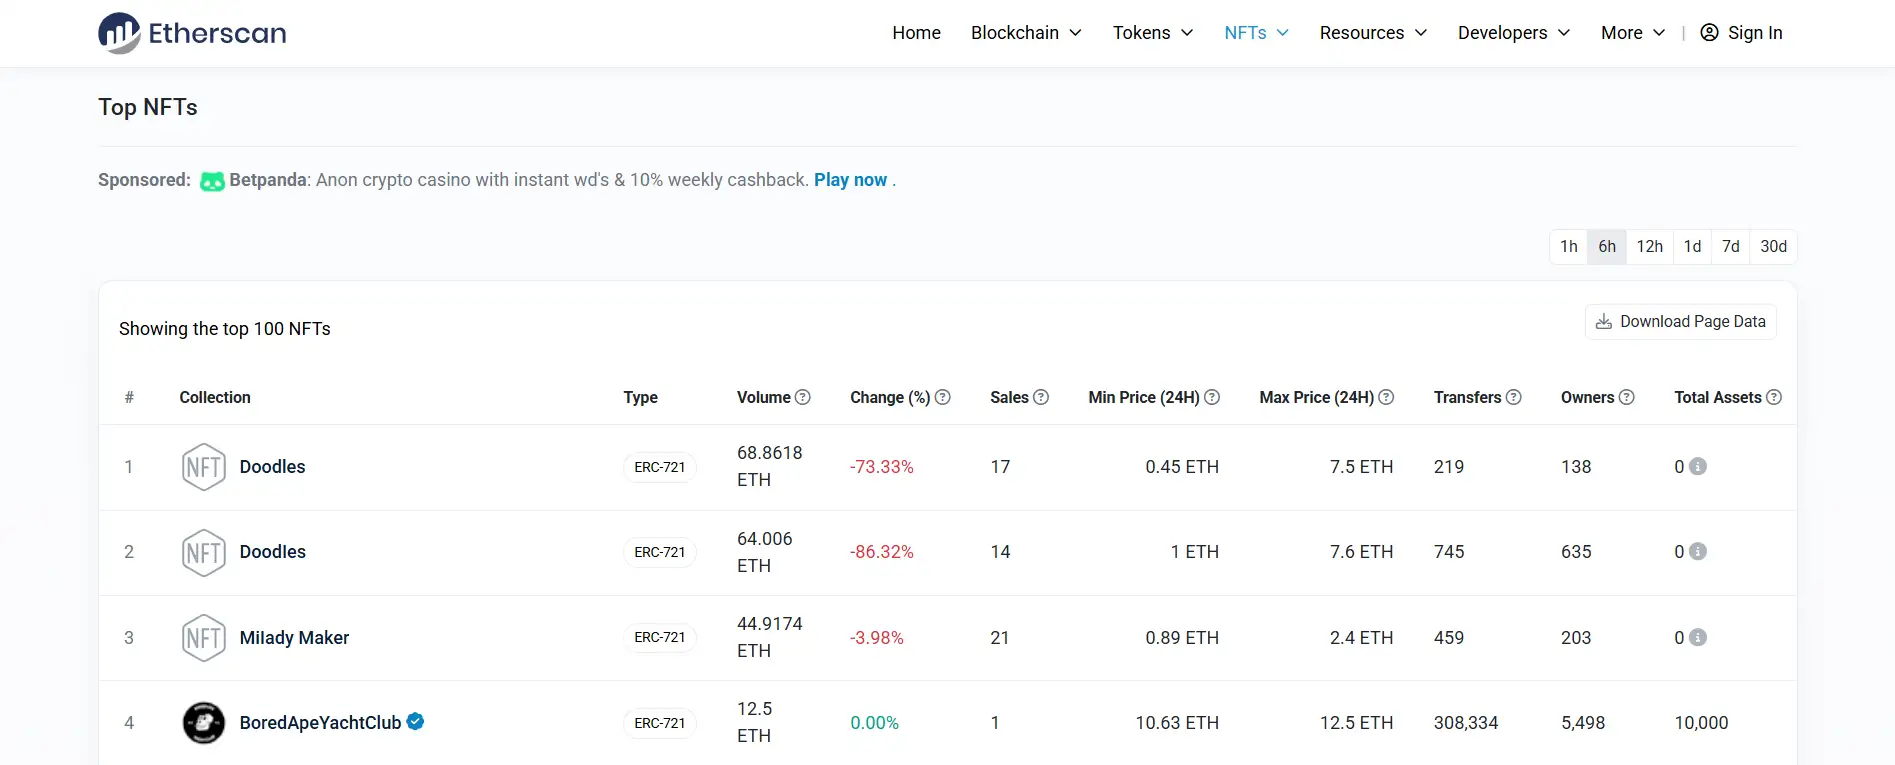Open the Milady Maker collection
The width and height of the screenshot is (1895, 765).
294,638
